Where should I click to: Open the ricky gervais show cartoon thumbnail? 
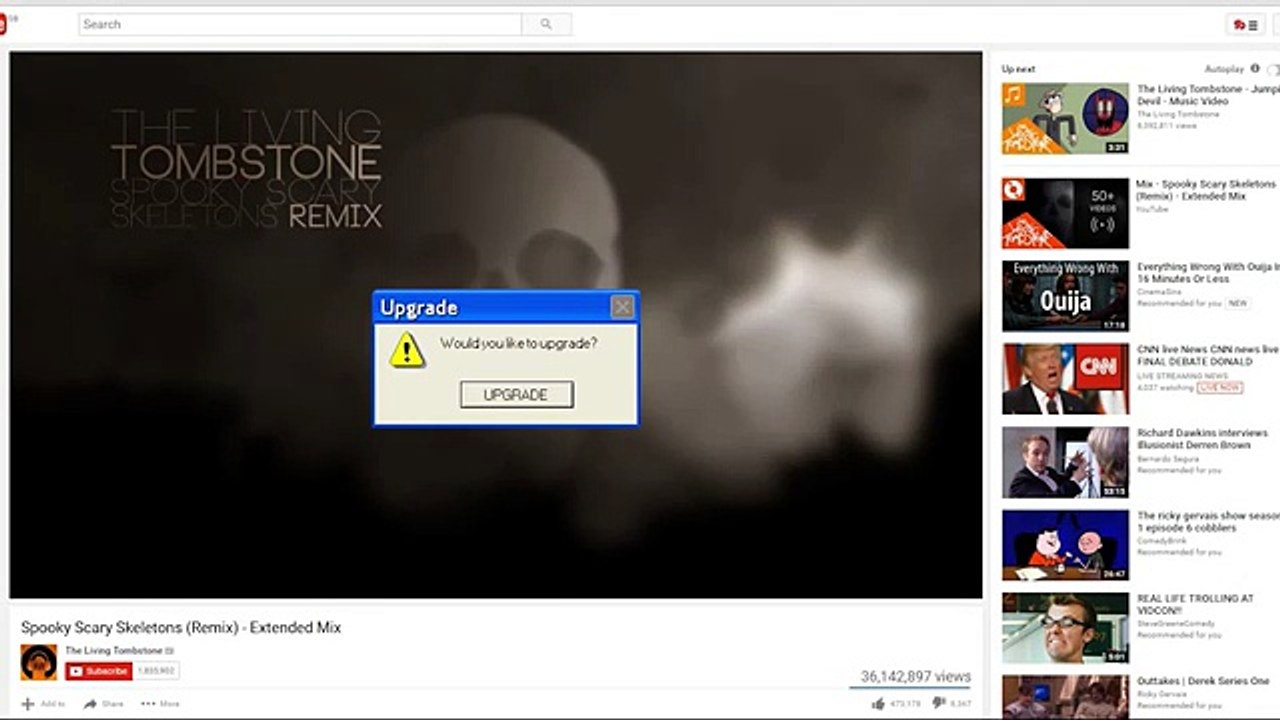coord(1065,545)
